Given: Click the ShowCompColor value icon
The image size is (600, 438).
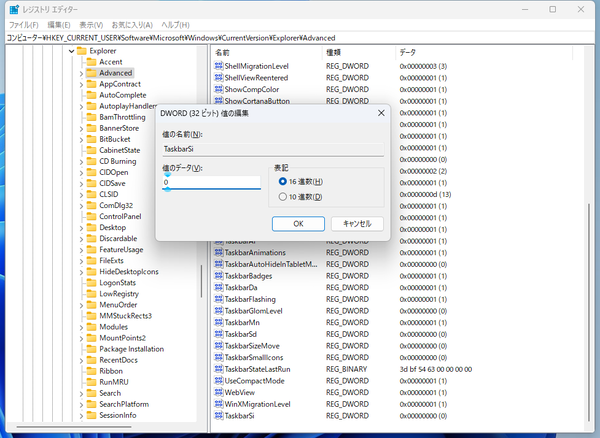Looking at the screenshot, I should point(218,89).
